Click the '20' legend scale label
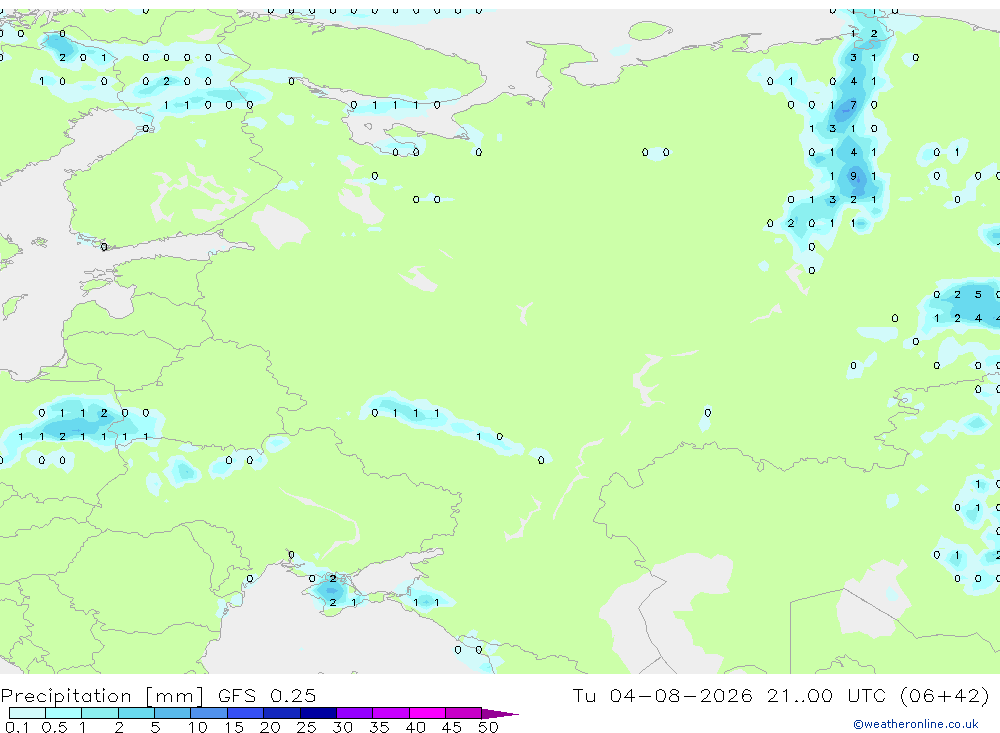 click(x=270, y=727)
